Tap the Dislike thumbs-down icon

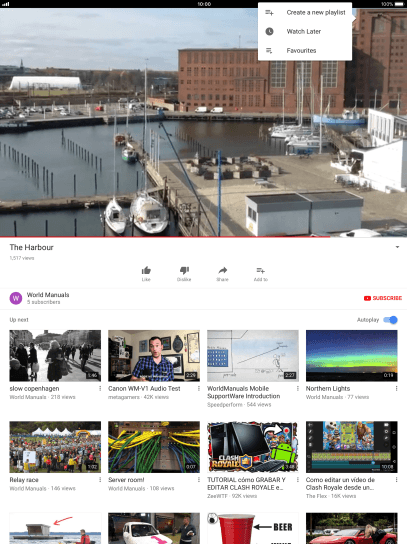coord(184,270)
